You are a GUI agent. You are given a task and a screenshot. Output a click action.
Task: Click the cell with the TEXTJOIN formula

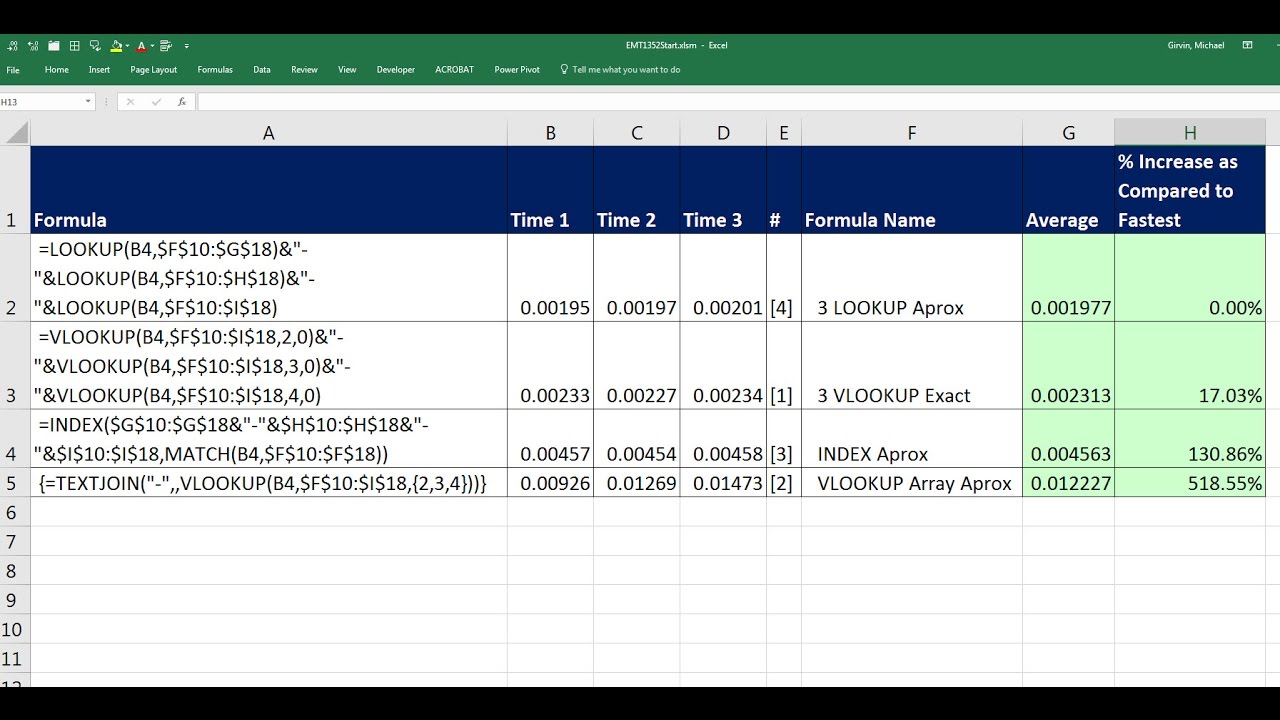tap(269, 483)
